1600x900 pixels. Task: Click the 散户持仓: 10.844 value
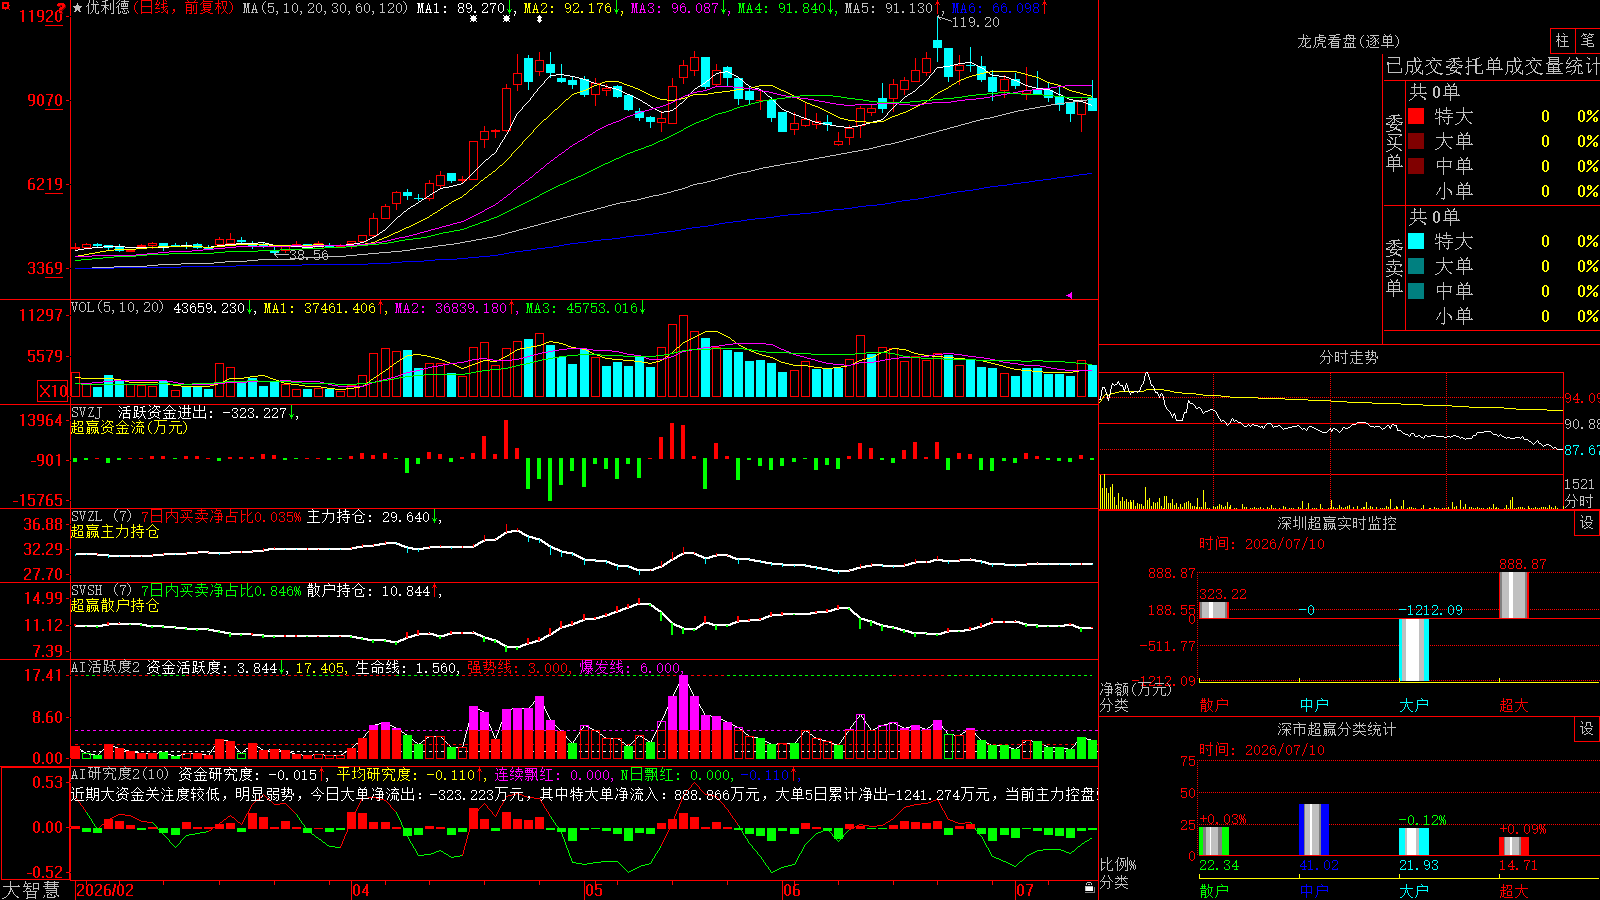coord(371,591)
